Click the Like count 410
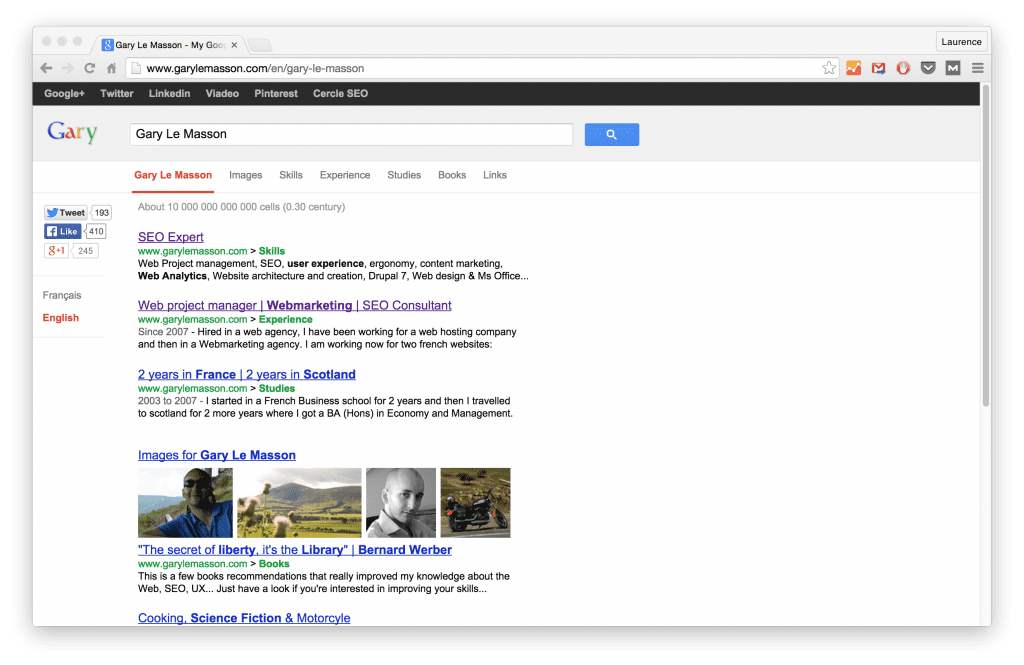This screenshot has width=1024, height=665. click(x=96, y=231)
